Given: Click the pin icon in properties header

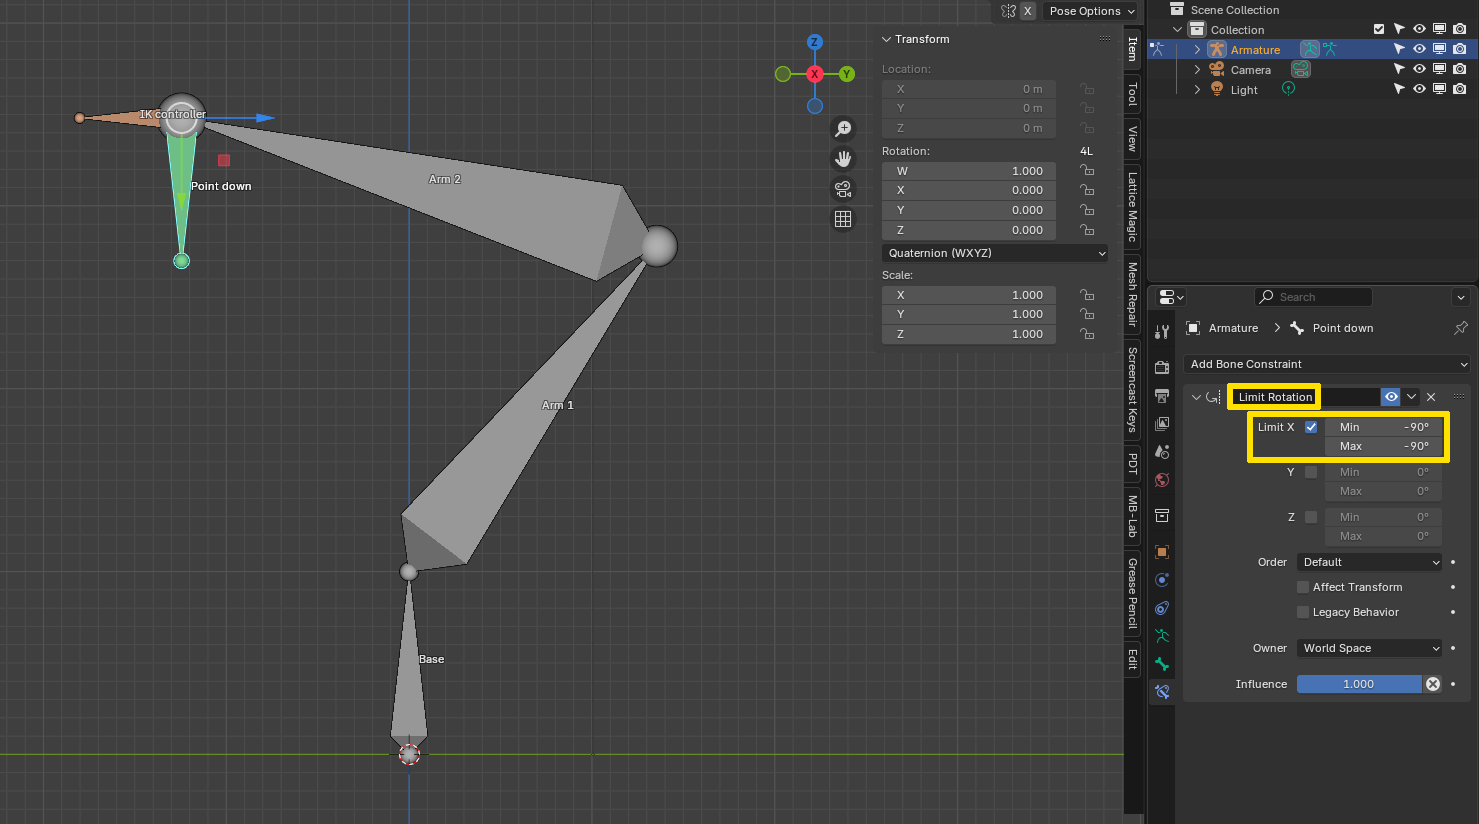Looking at the screenshot, I should click(x=1461, y=328).
